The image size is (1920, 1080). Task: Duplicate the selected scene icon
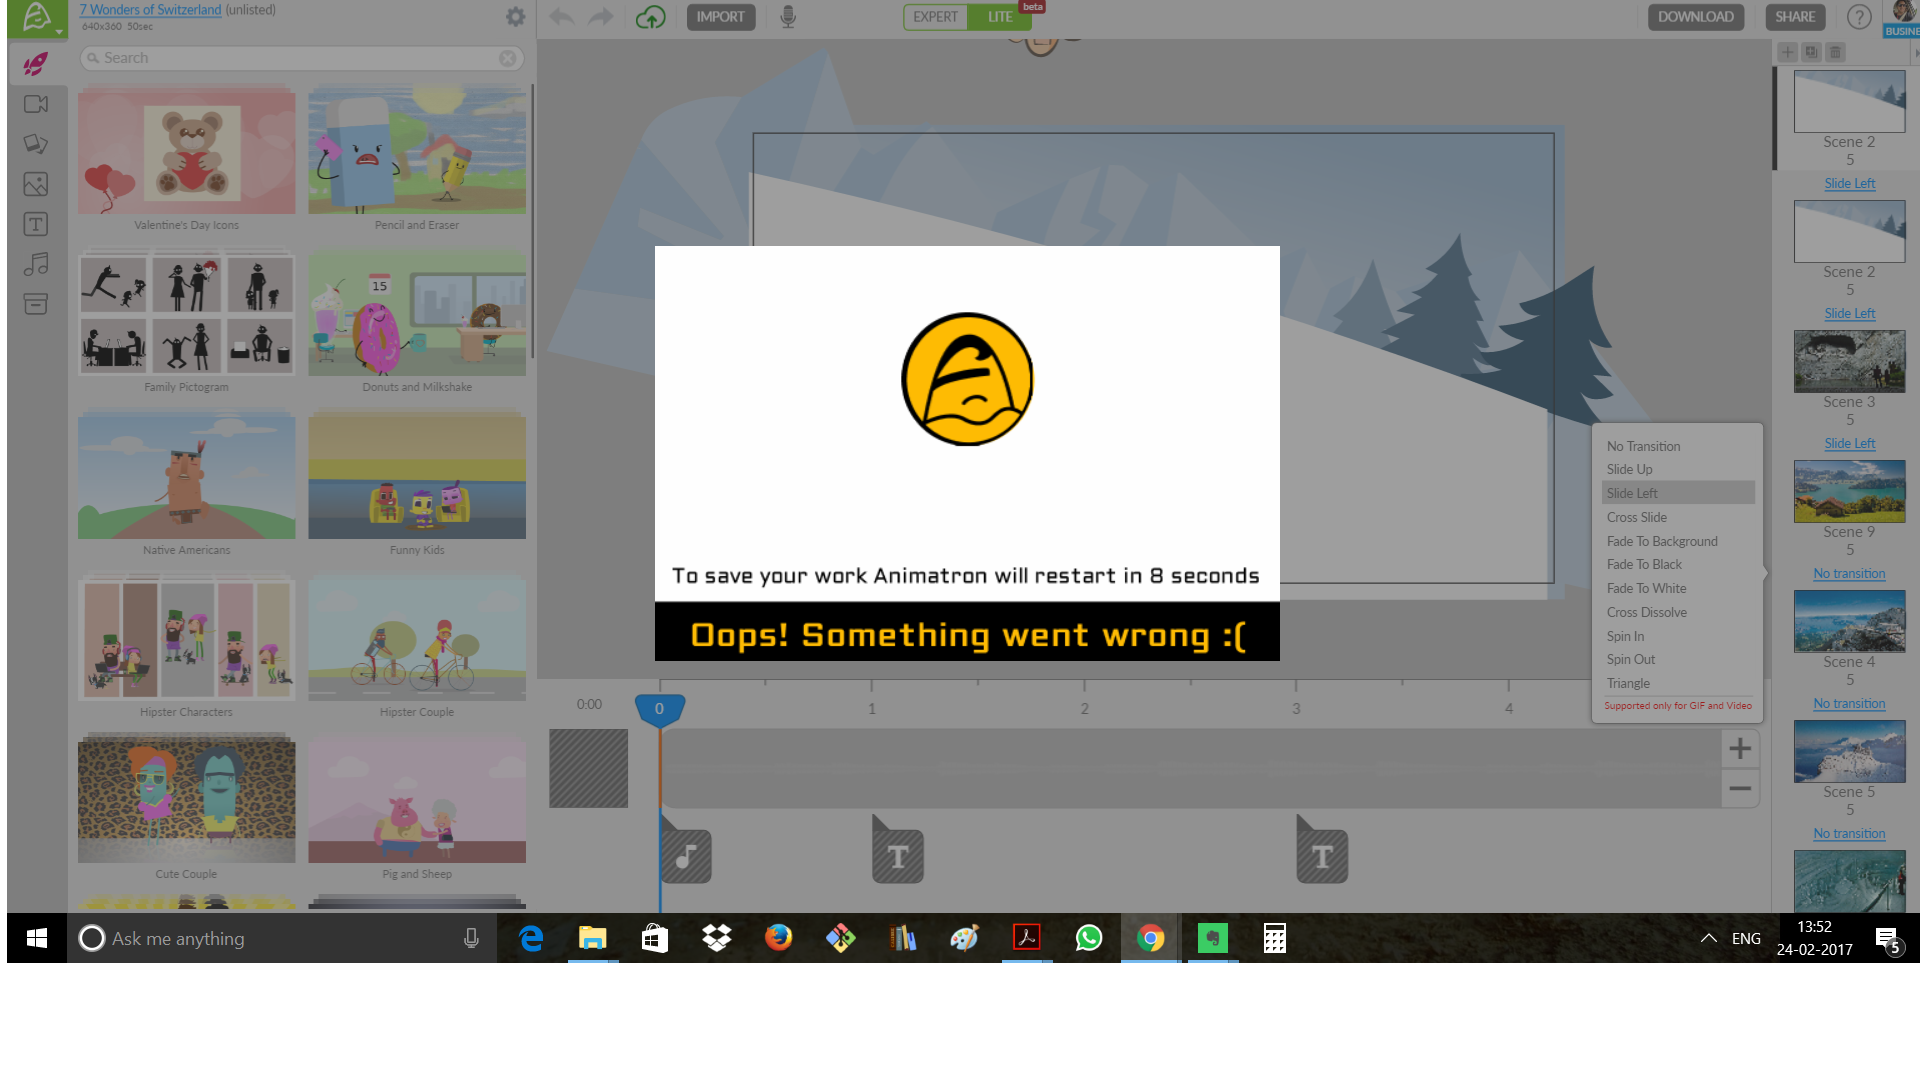pyautogui.click(x=1812, y=52)
